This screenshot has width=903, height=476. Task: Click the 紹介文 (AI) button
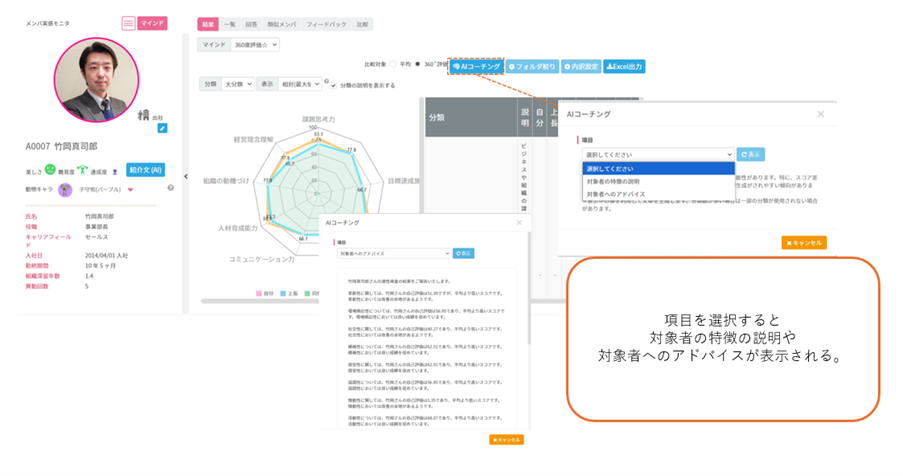pyautogui.click(x=145, y=171)
